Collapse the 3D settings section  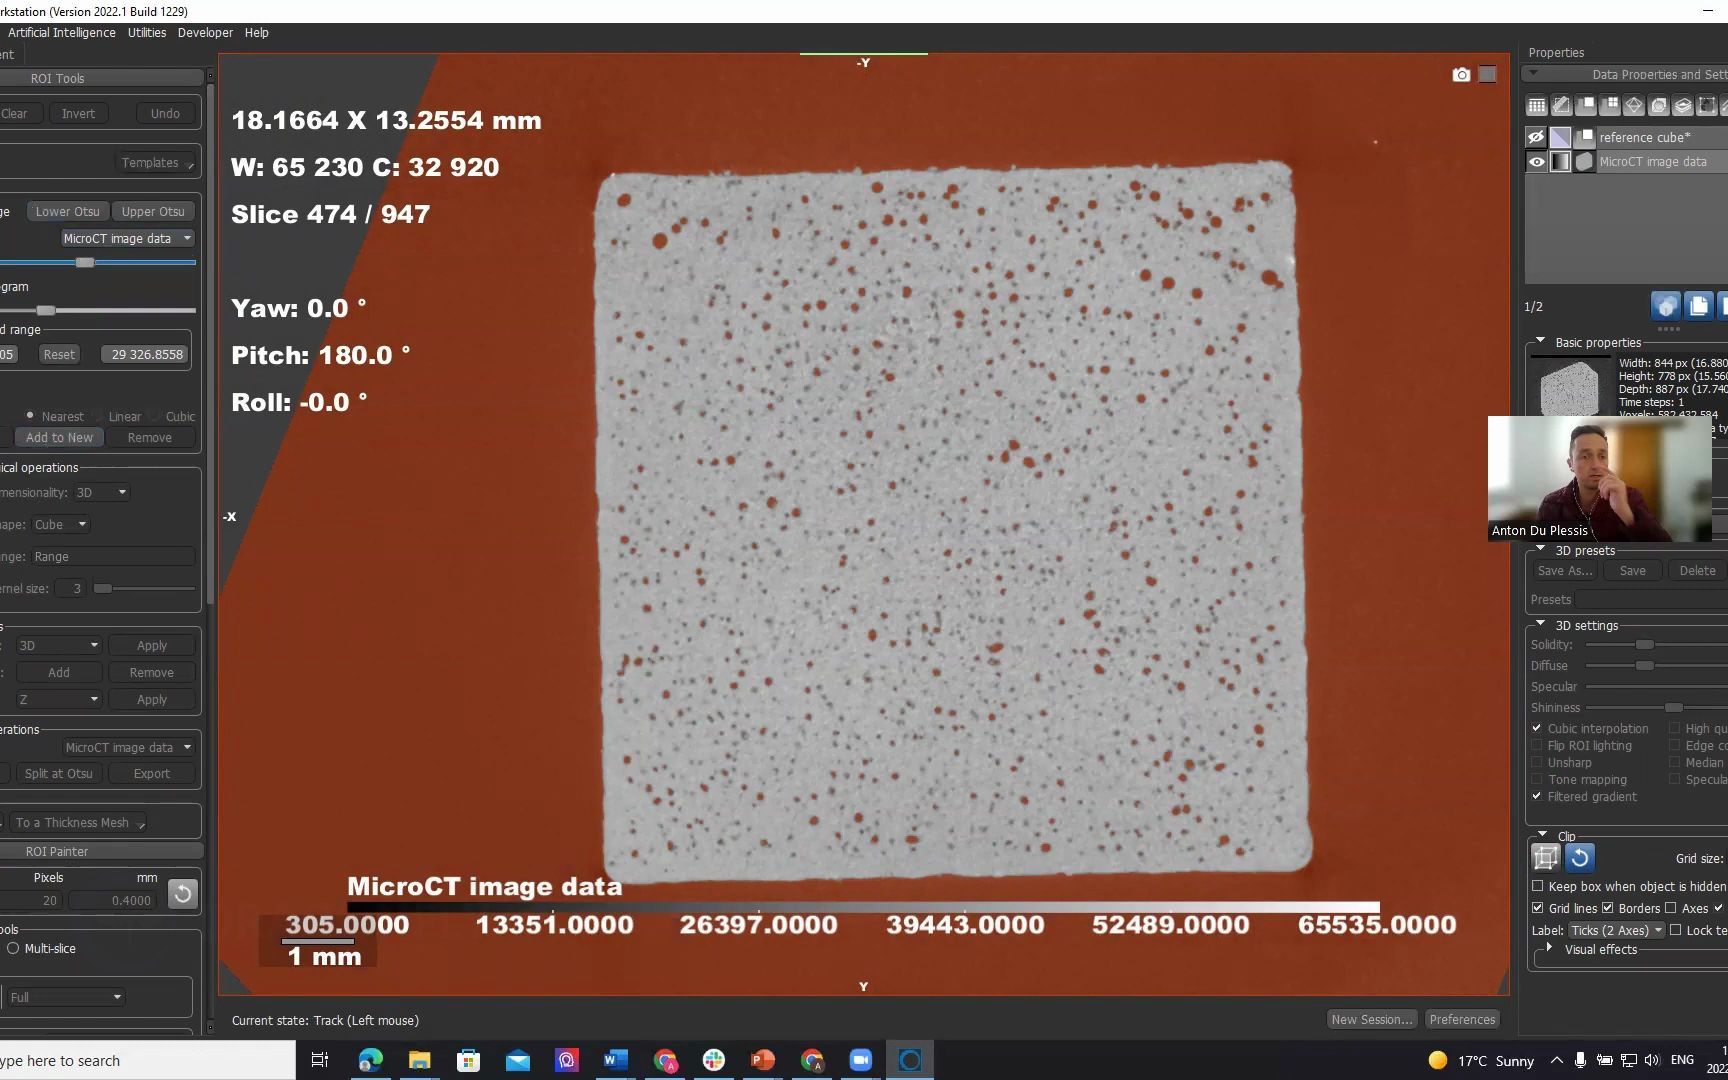[1541, 624]
